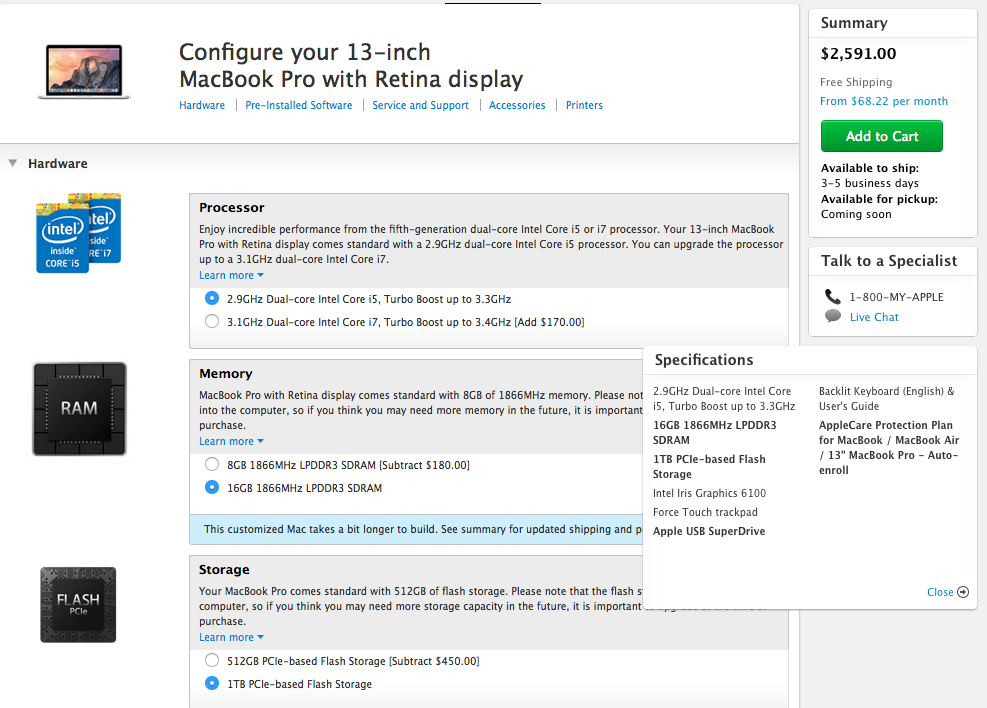987x708 pixels.
Task: Select 8GB 1866MHz LPDDR3 SDRAM option
Action: tap(212, 464)
